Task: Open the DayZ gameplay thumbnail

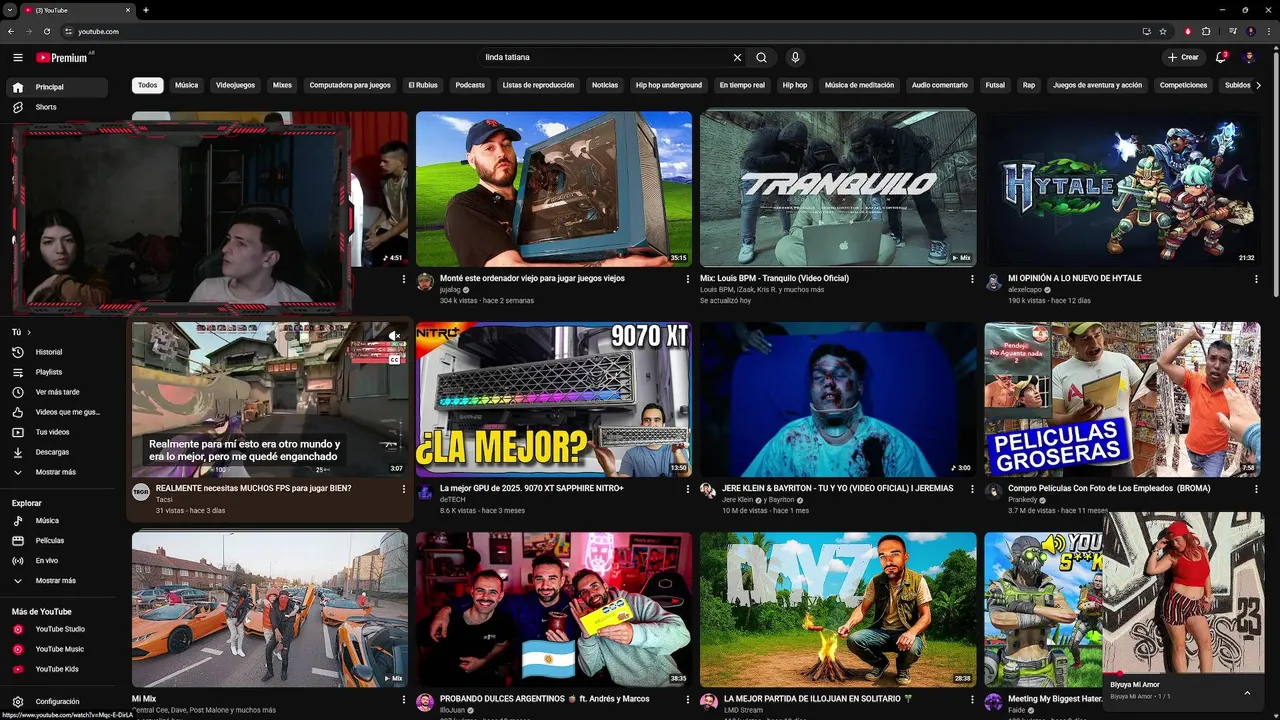Action: tap(838, 609)
